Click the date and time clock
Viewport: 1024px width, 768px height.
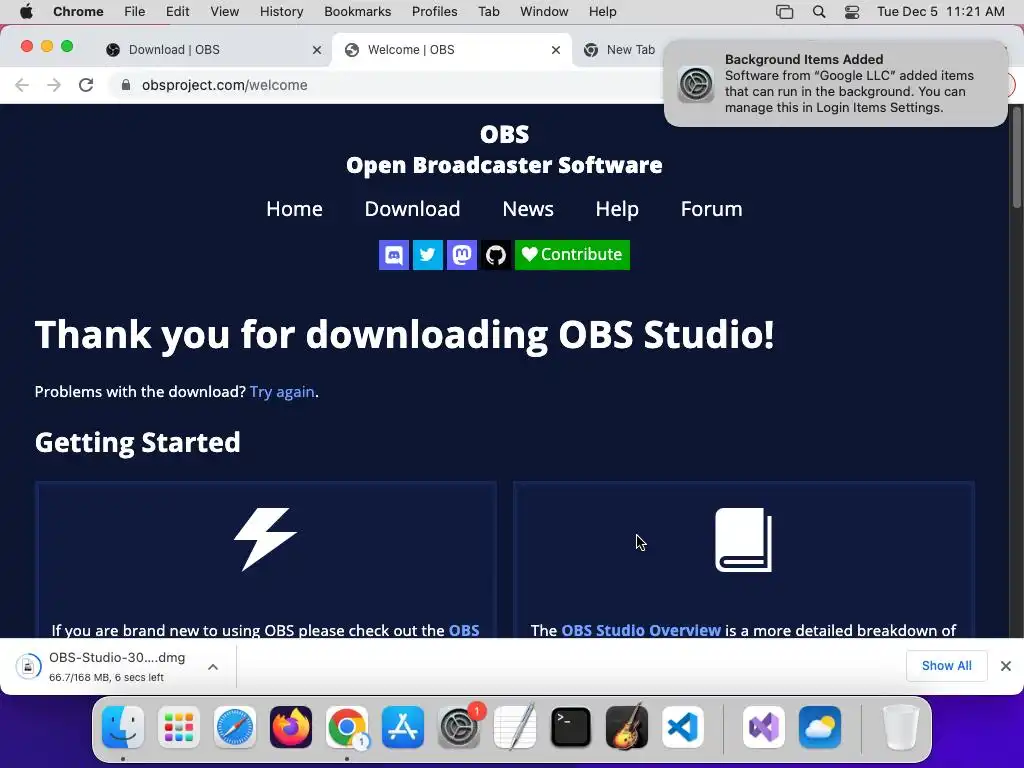click(940, 12)
